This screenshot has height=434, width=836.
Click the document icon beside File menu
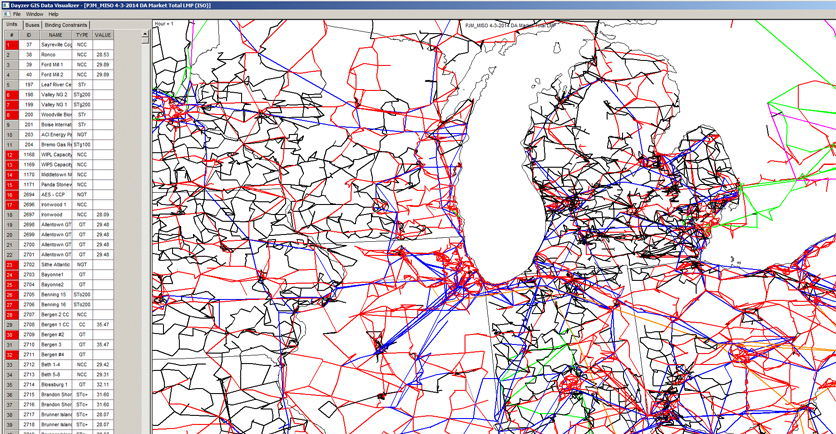click(x=6, y=15)
